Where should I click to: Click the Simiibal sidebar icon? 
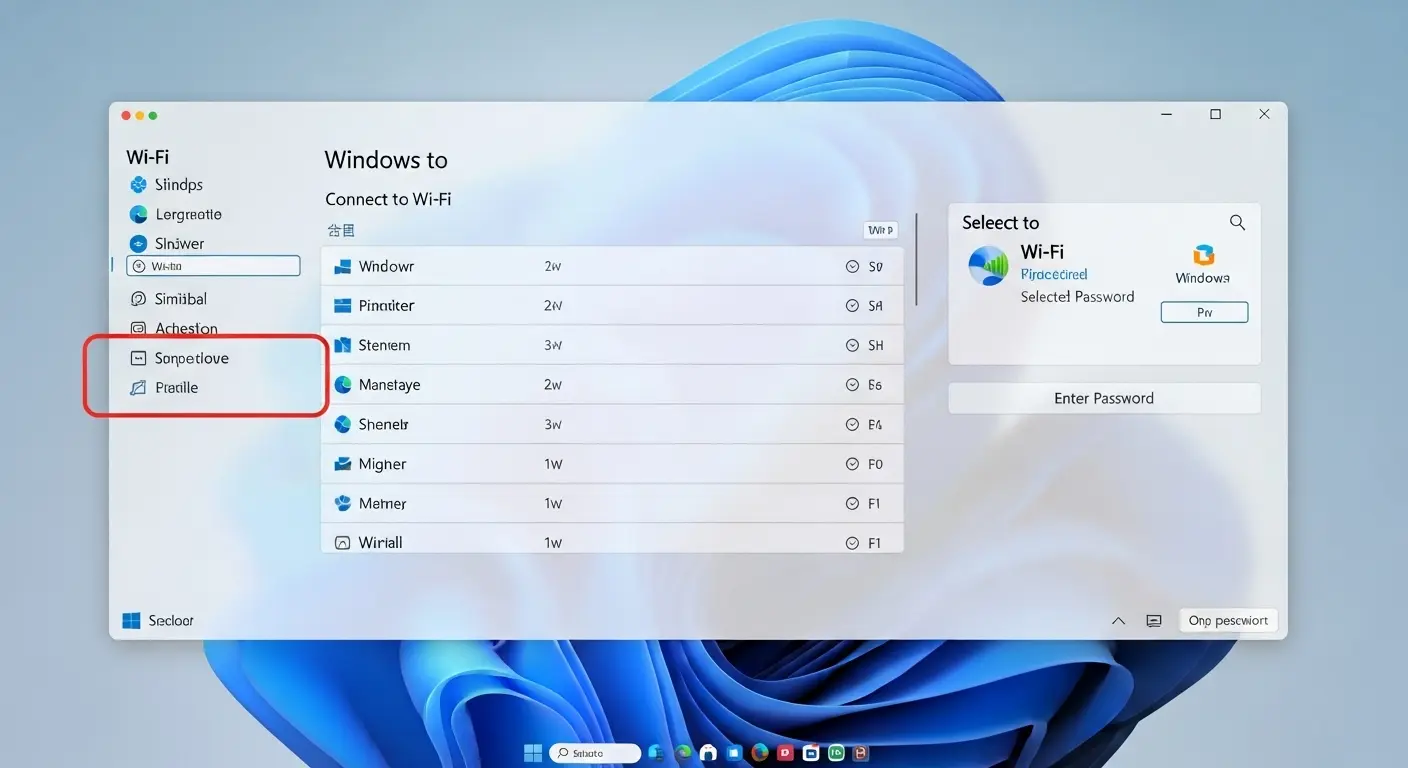click(139, 299)
